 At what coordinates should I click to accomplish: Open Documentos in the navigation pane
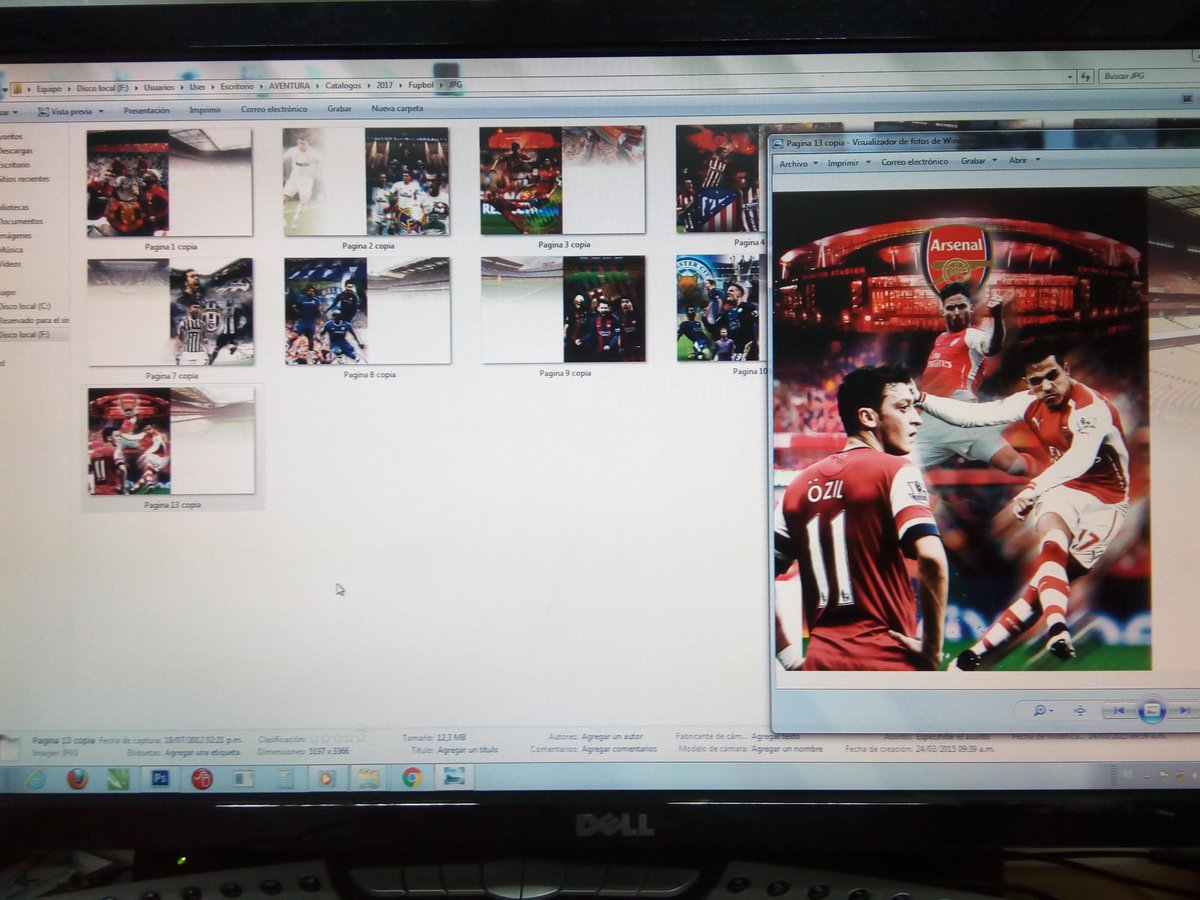click(x=21, y=221)
